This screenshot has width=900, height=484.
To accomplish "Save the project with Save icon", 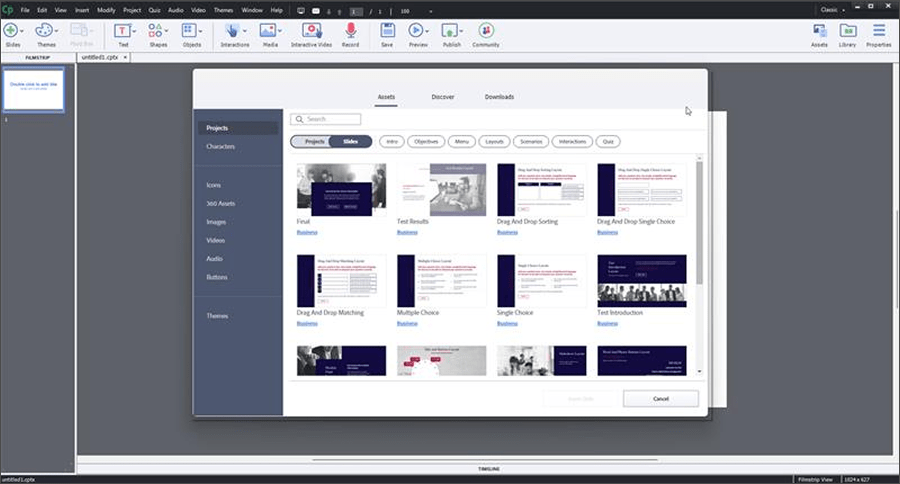I will (387, 30).
